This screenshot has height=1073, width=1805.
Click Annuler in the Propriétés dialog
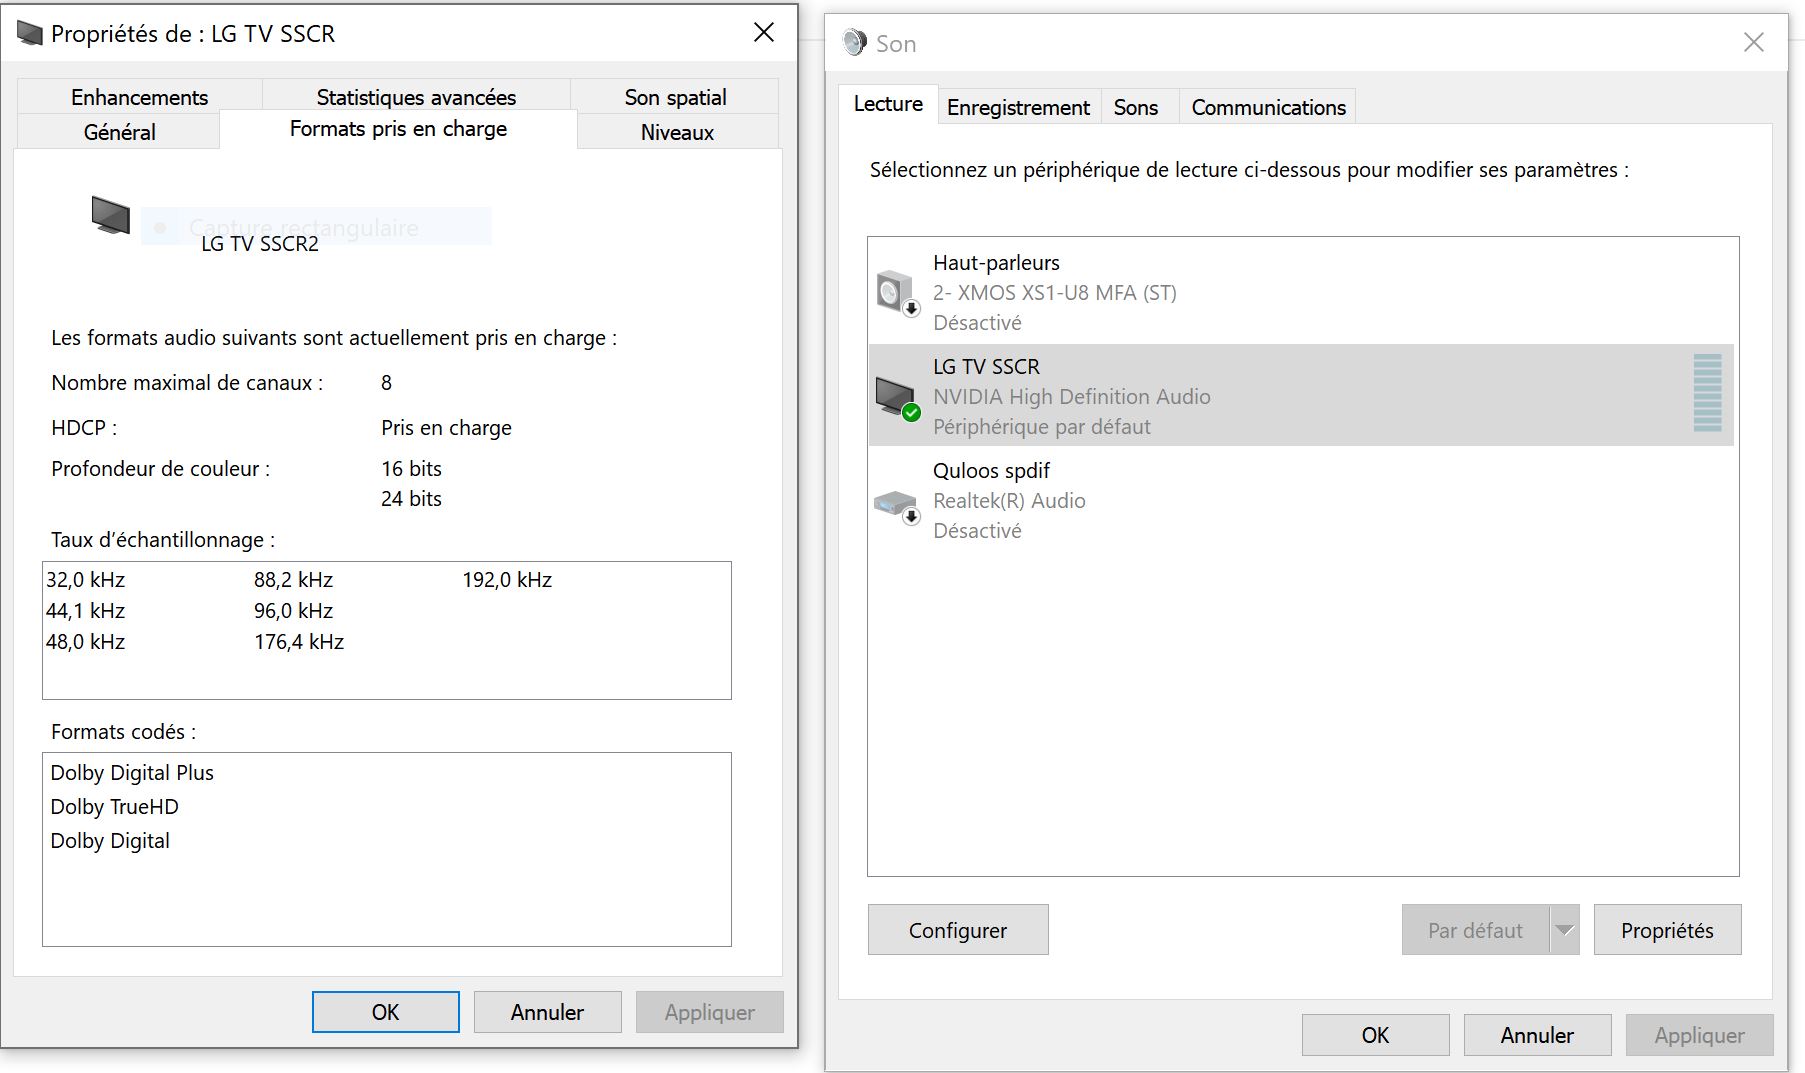[547, 1012]
